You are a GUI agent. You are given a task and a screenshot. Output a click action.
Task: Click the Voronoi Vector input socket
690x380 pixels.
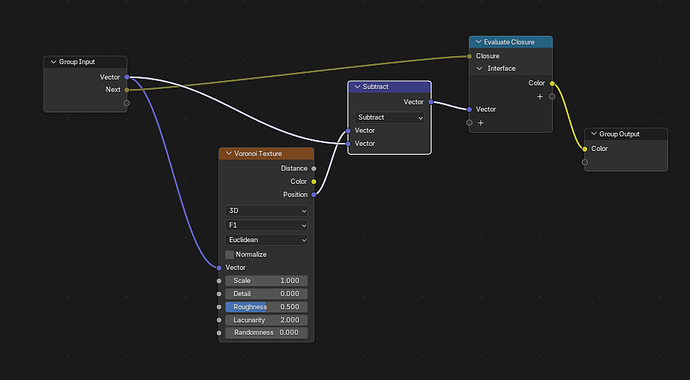pyautogui.click(x=219, y=267)
